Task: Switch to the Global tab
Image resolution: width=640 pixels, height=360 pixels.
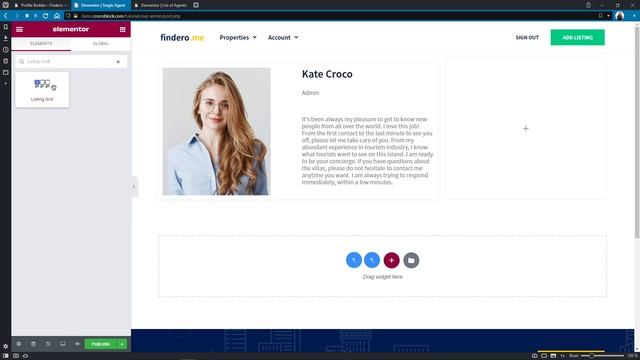Action: (x=101, y=44)
